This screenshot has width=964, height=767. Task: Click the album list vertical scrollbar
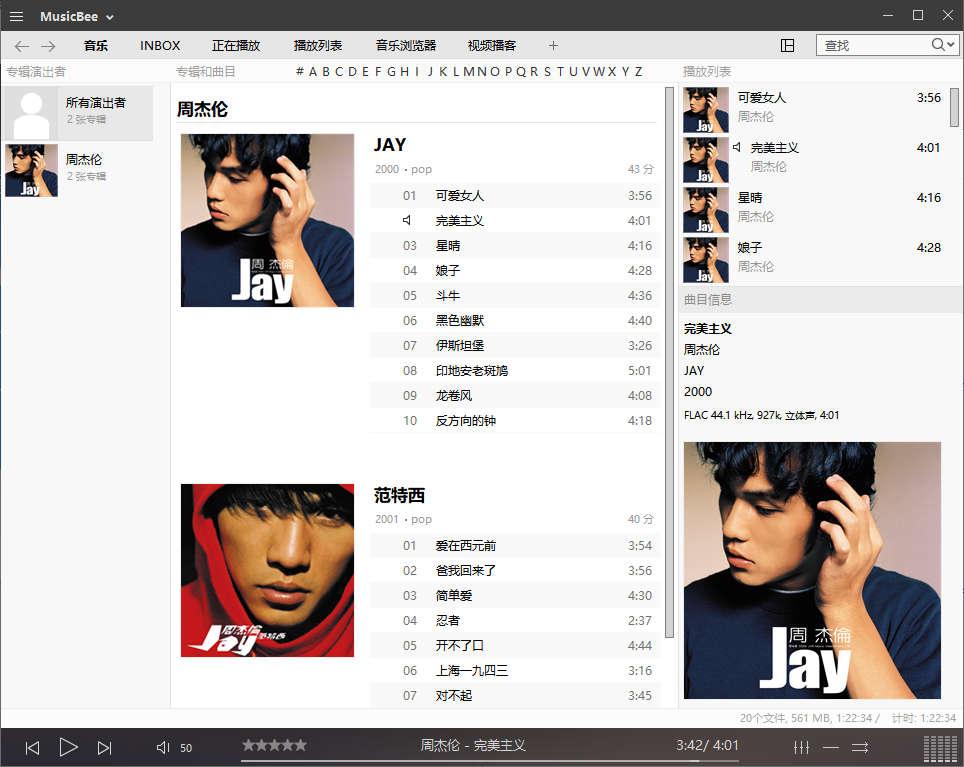click(670, 363)
